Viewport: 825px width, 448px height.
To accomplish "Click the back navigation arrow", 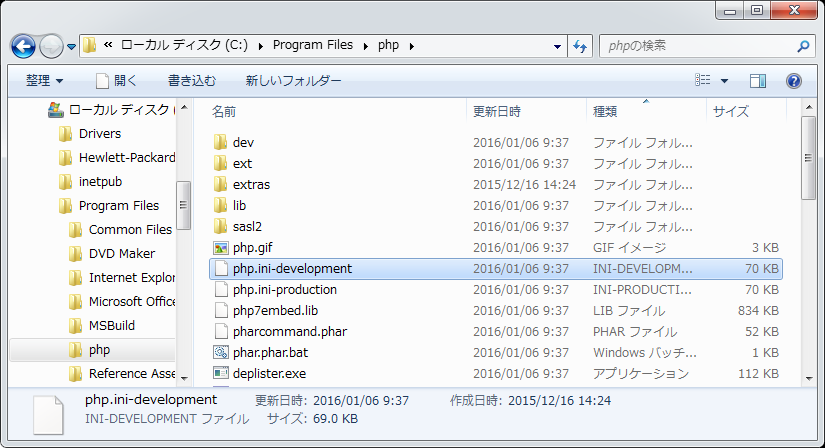I will tap(24, 46).
